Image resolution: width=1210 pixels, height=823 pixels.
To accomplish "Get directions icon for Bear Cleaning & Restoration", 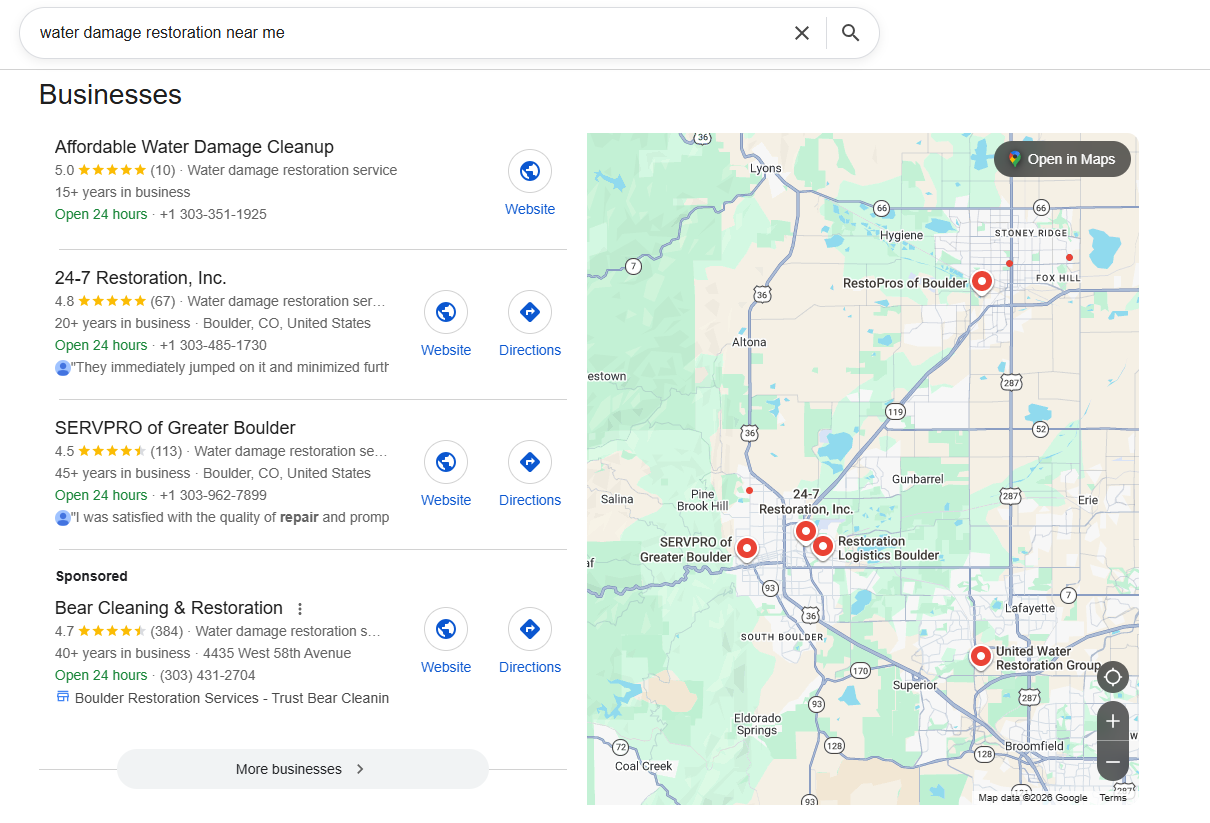I will point(530,629).
